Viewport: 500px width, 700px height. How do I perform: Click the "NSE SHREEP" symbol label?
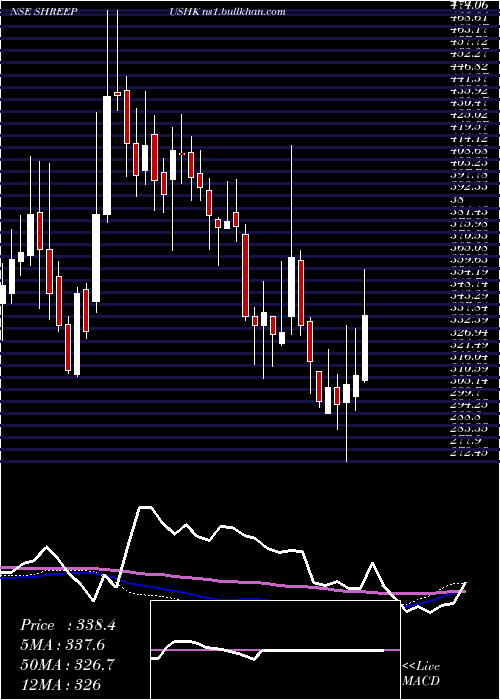click(x=43, y=12)
